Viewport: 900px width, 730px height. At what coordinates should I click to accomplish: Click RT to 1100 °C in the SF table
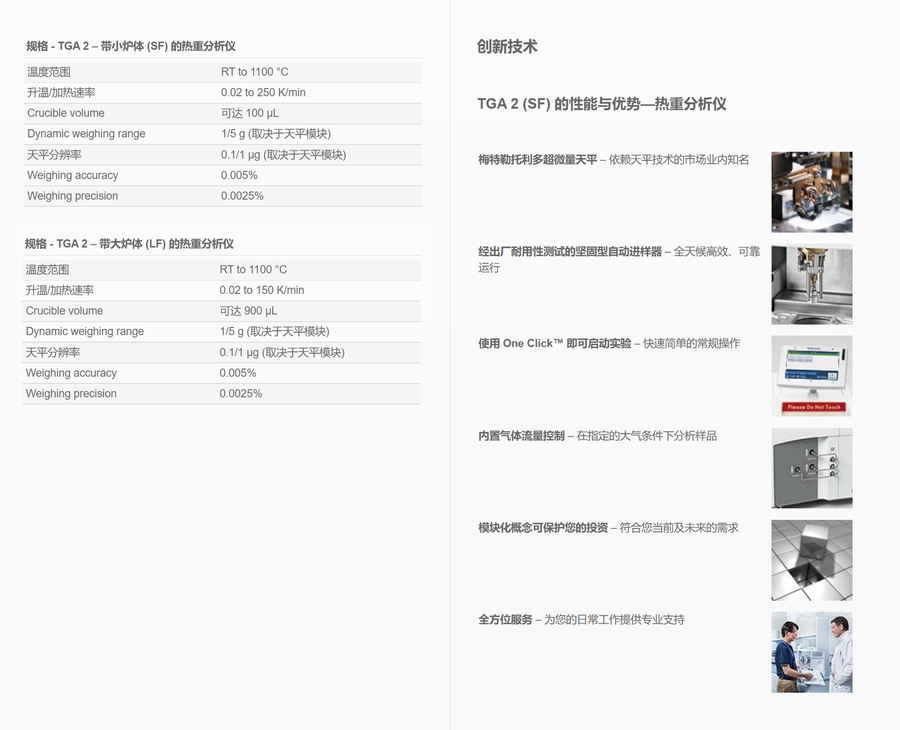pos(254,72)
